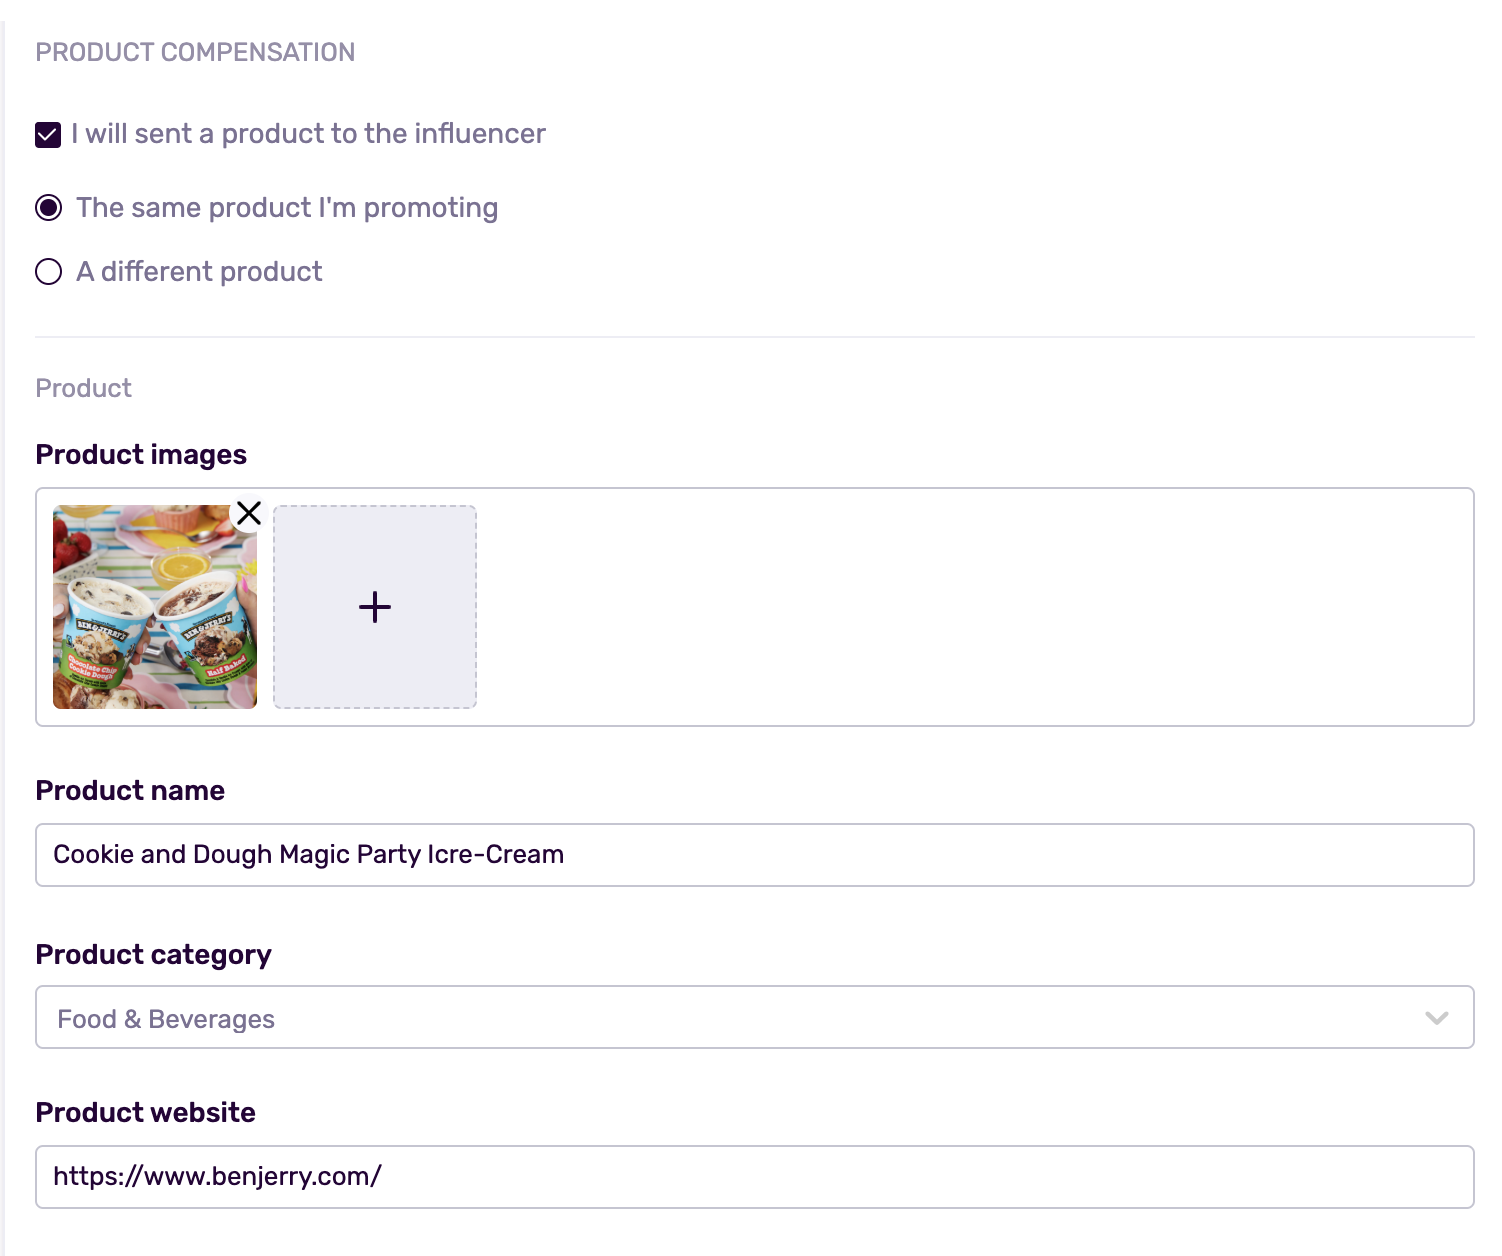Click the chevron arrow in Food & Beverages field
Image resolution: width=1502 pixels, height=1256 pixels.
(x=1437, y=1018)
